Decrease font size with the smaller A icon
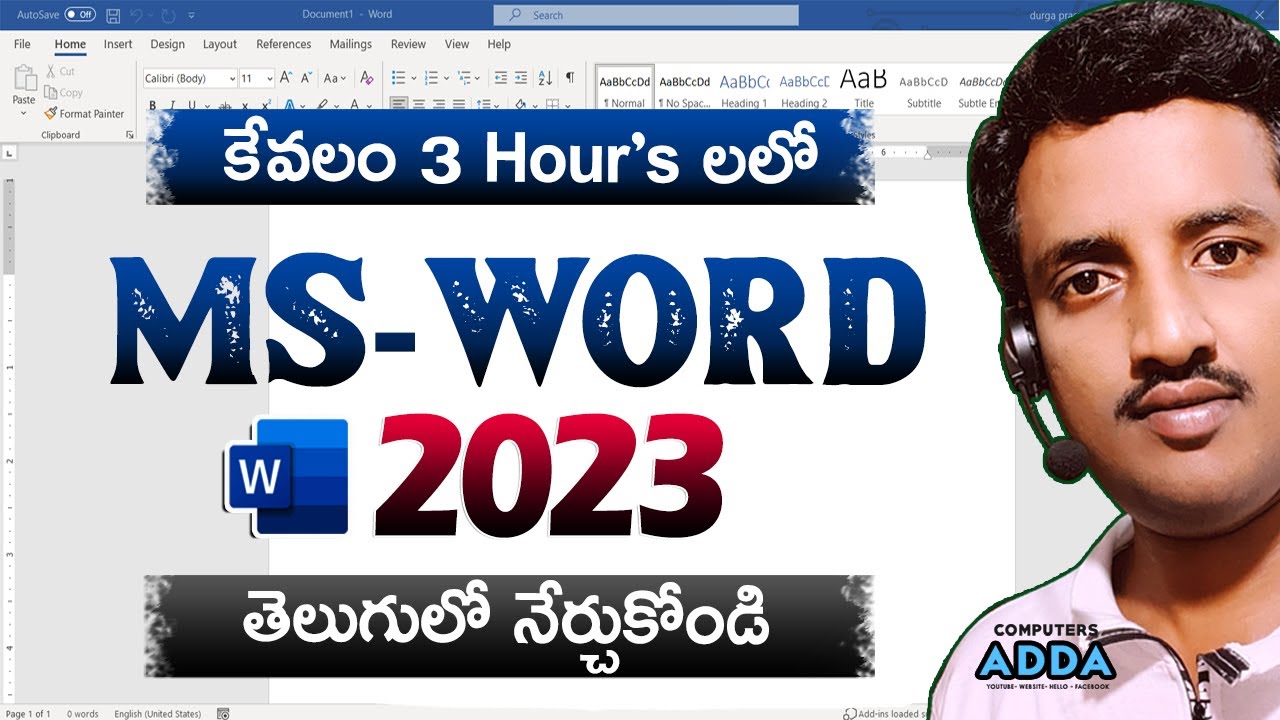 pos(305,78)
